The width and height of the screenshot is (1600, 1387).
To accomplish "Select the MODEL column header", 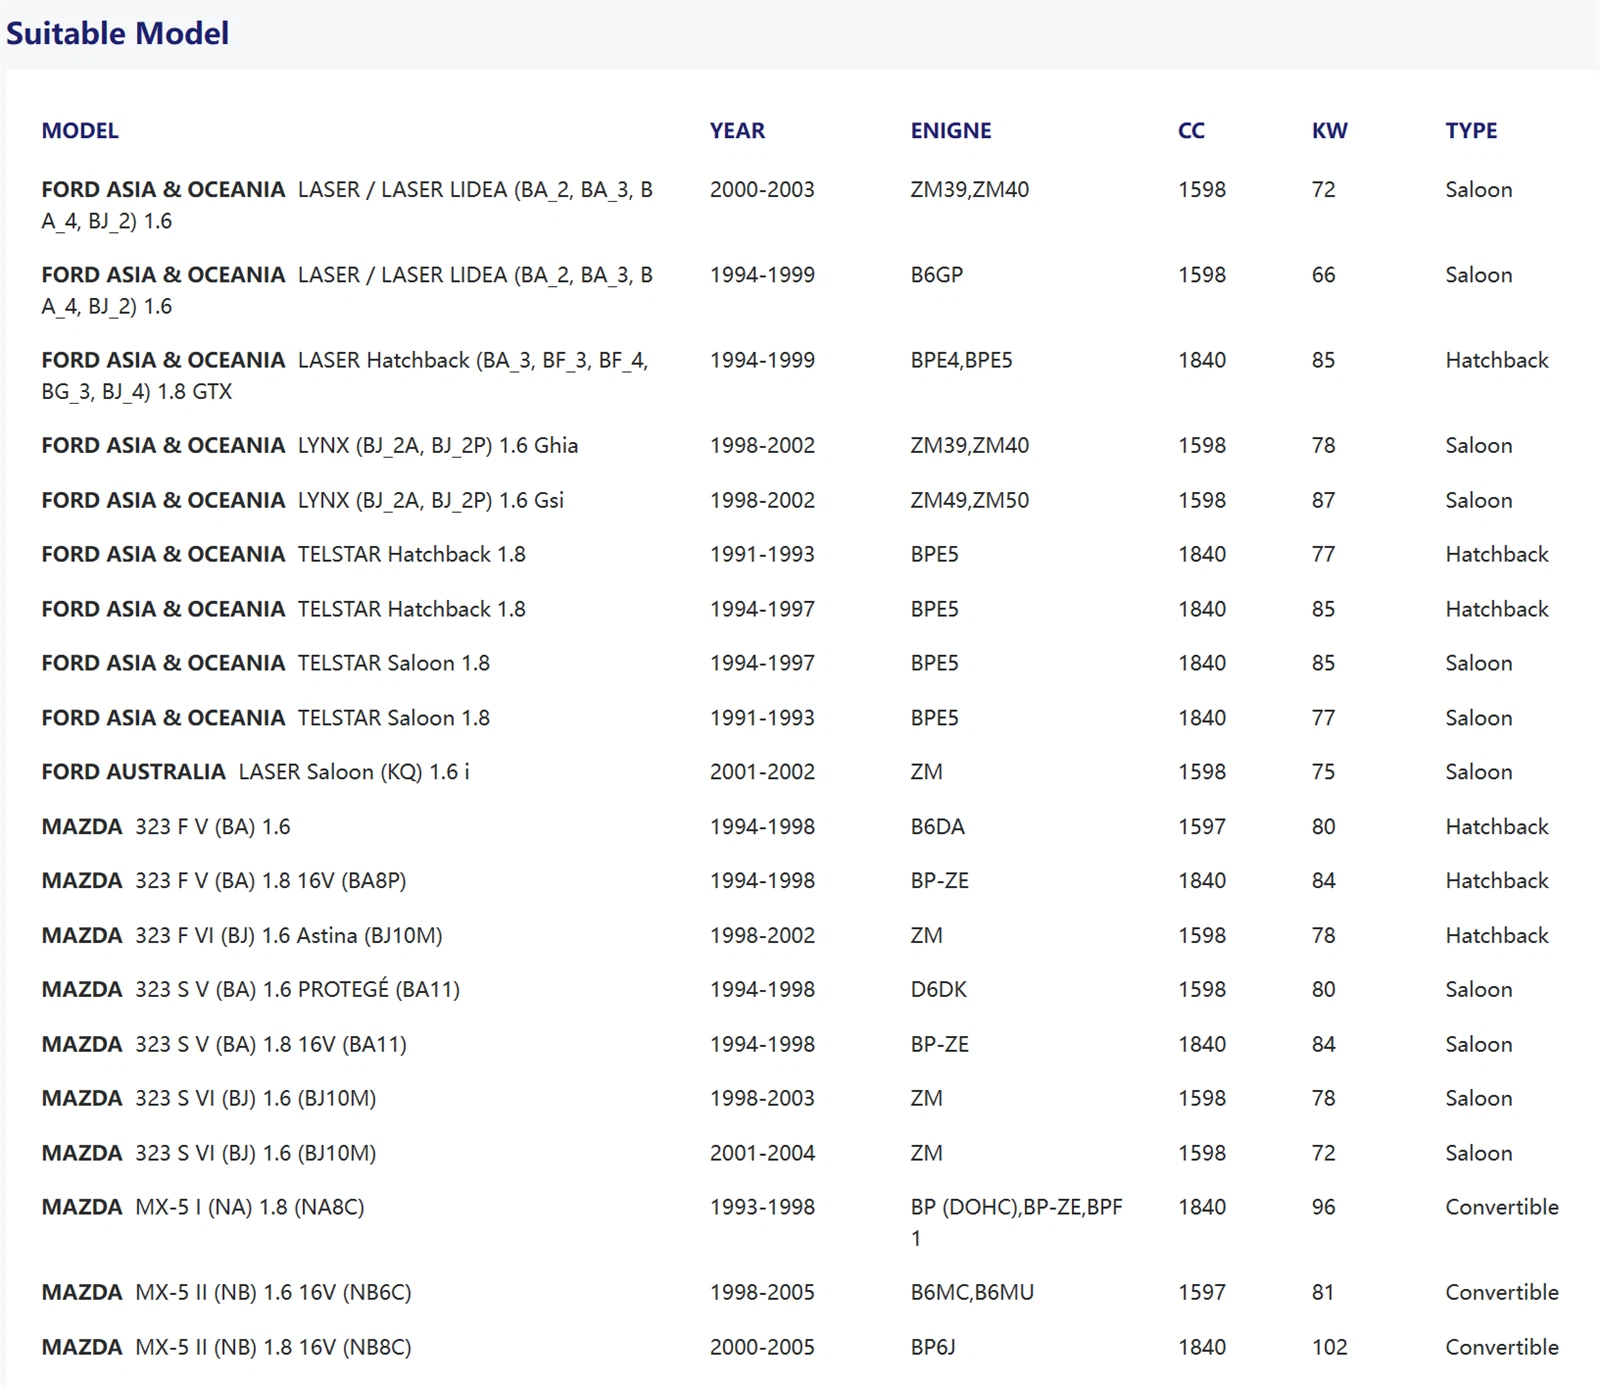I will coord(80,130).
